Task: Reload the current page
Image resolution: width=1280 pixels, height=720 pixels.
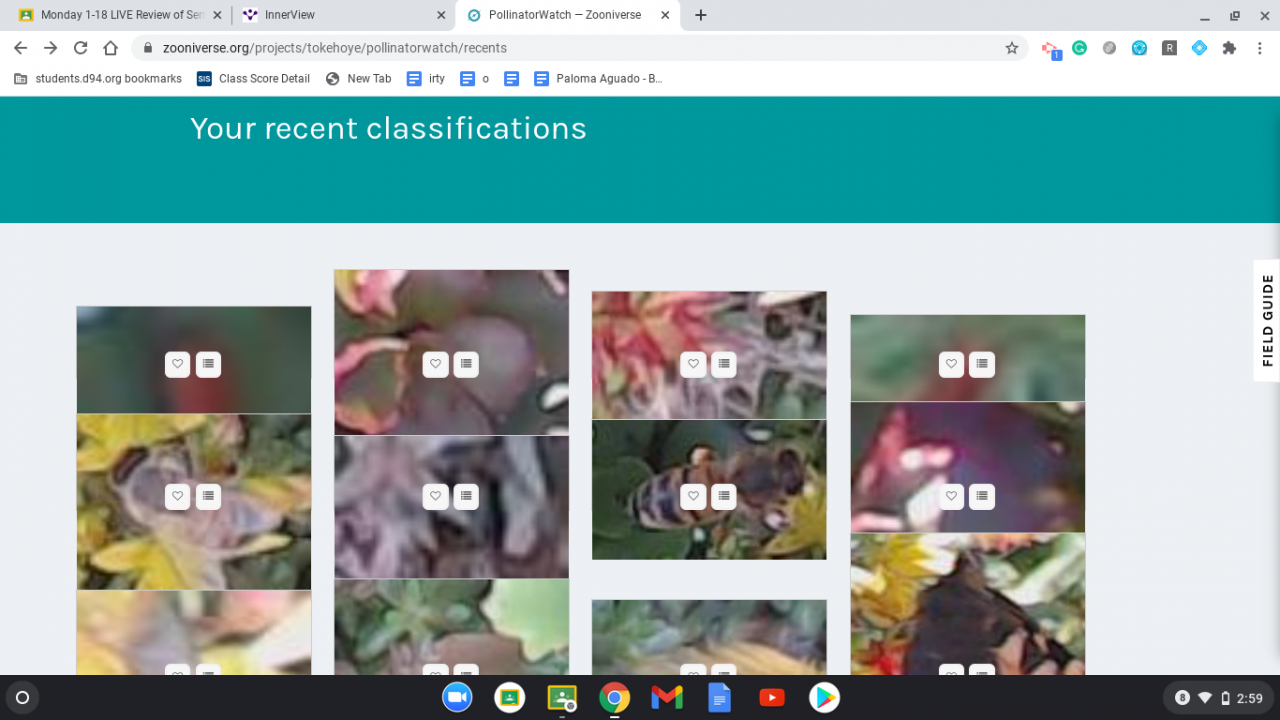Action: (81, 48)
